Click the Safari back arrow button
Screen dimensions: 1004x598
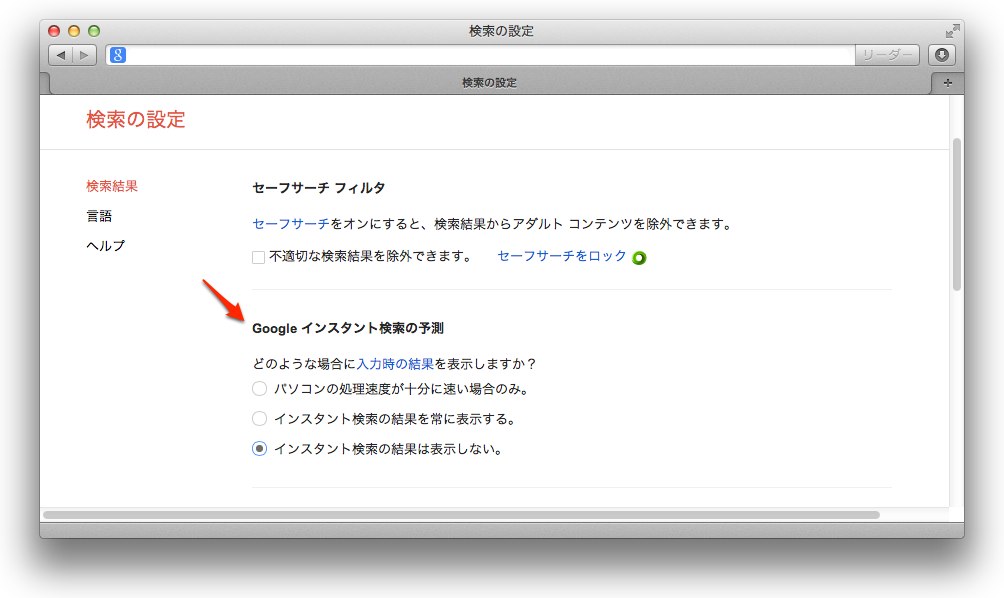point(61,55)
